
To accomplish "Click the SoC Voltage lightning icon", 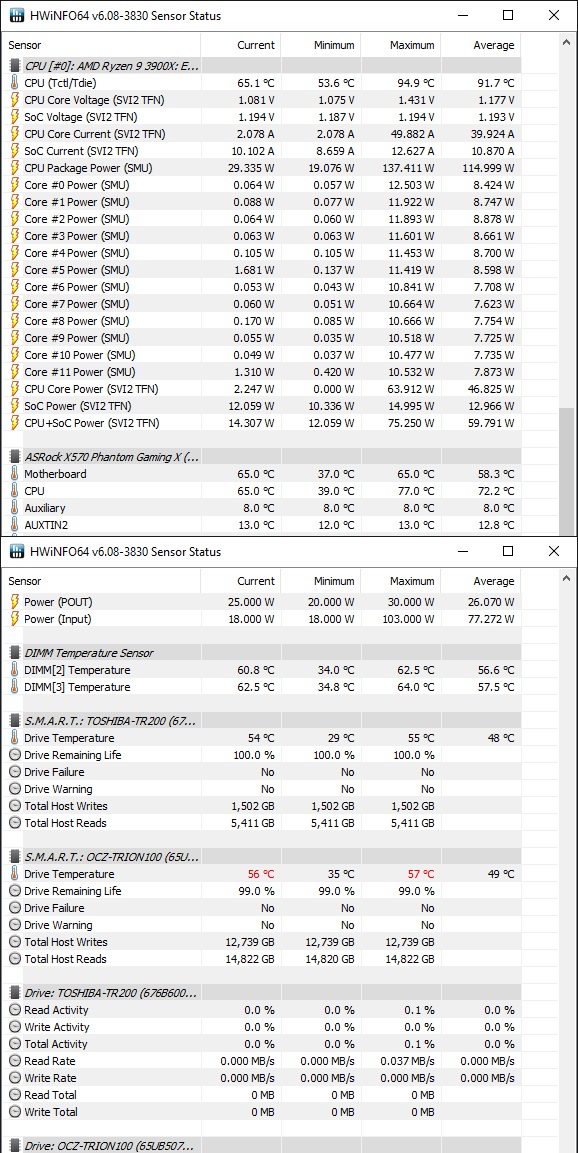I will pyautogui.click(x=14, y=117).
